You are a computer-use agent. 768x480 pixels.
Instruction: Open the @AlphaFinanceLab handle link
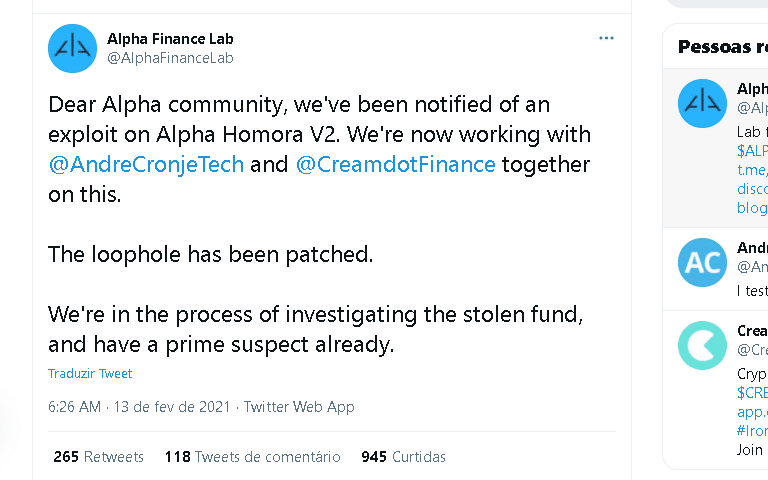(170, 58)
